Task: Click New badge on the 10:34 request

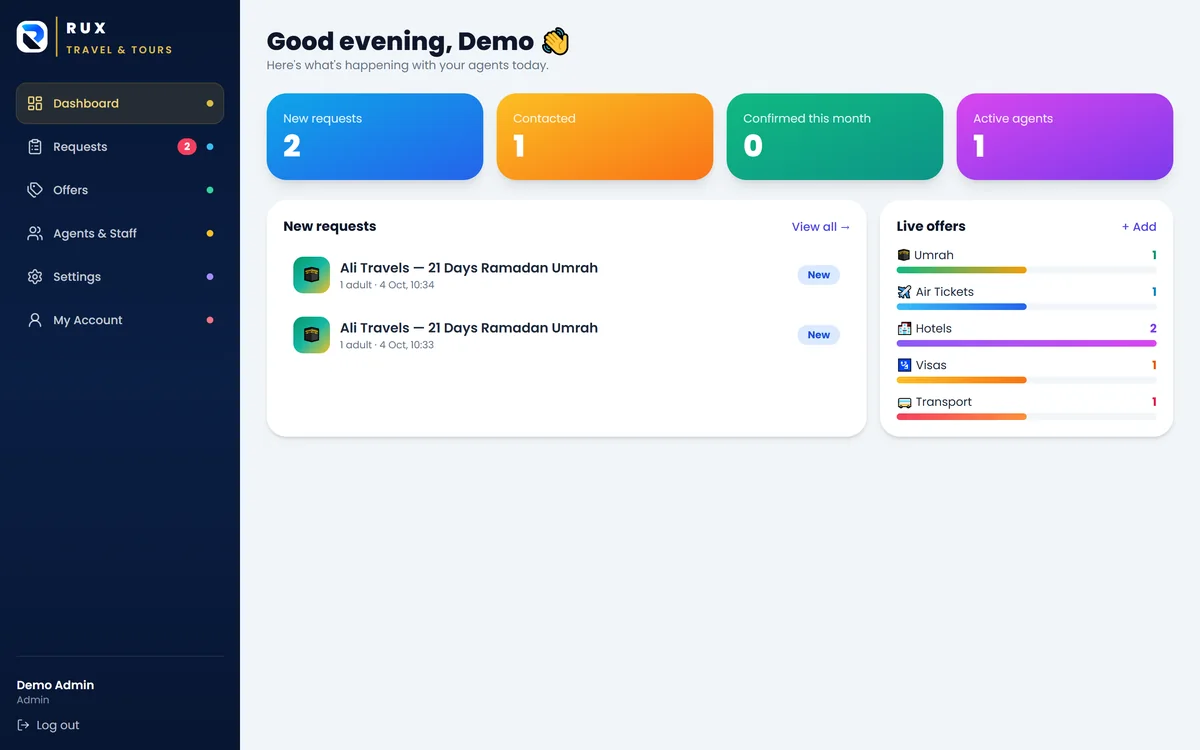Action: tap(819, 275)
